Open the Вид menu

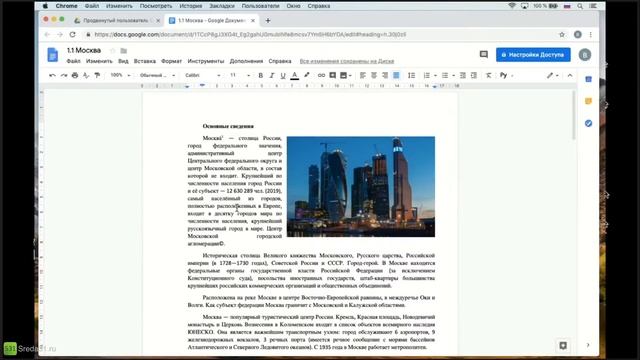click(123, 61)
